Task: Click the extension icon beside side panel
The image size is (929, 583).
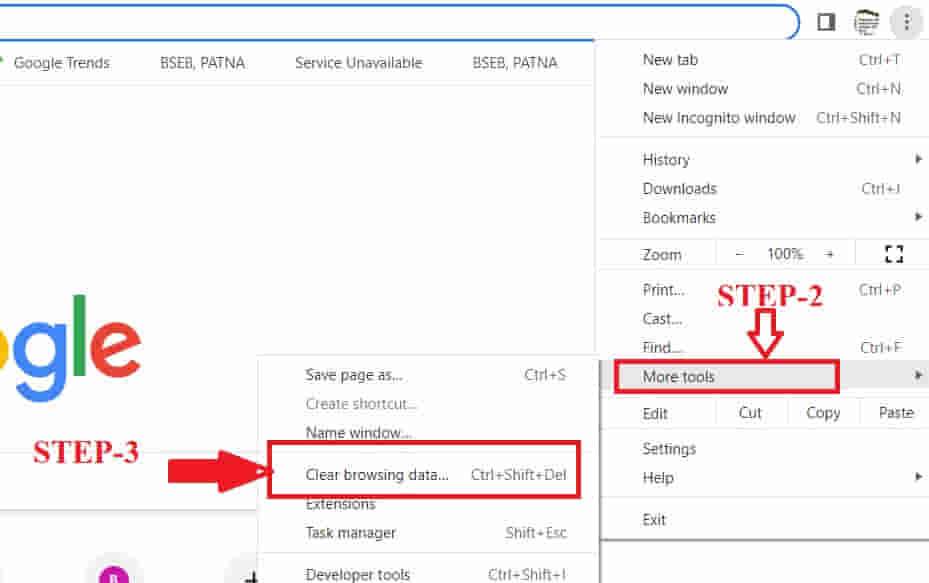Action: pos(866,23)
